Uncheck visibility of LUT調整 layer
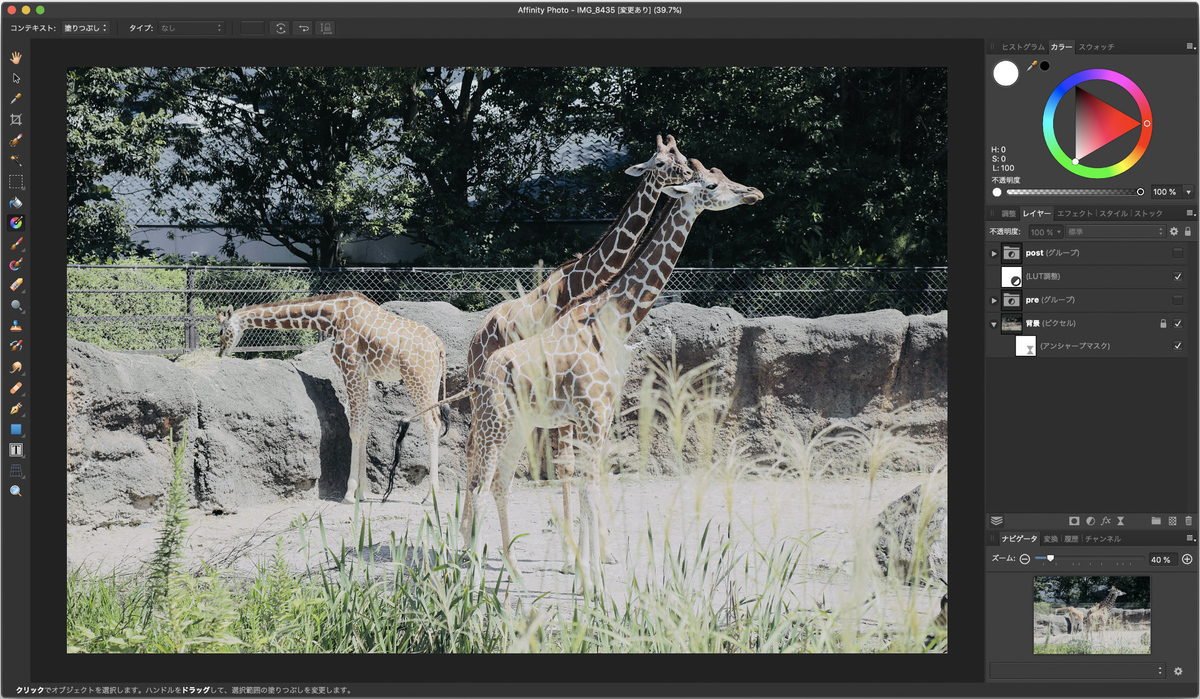 1177,276
